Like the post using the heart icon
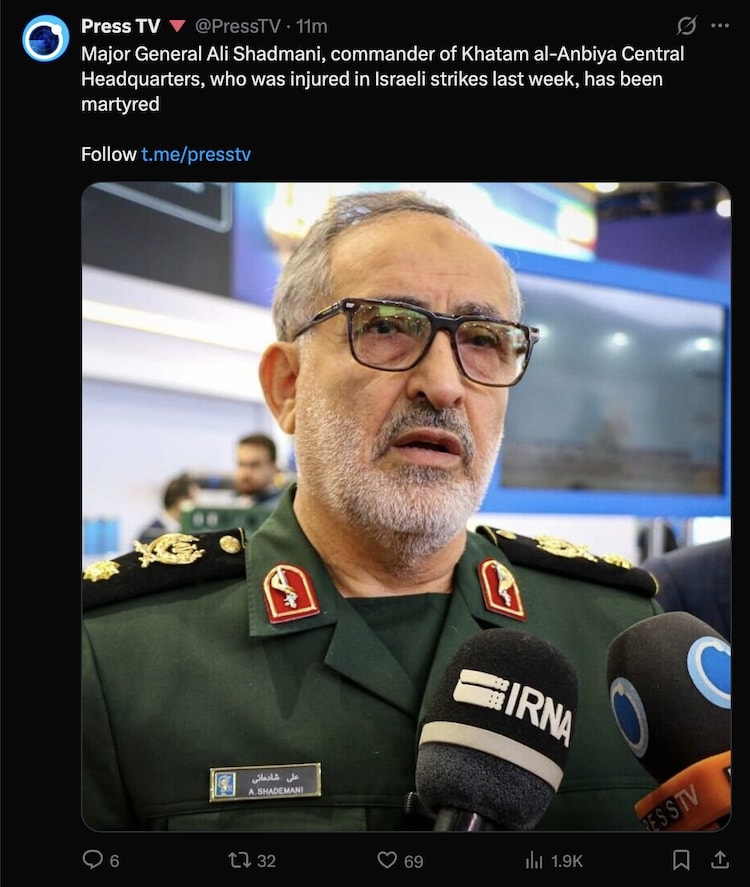 [387, 860]
